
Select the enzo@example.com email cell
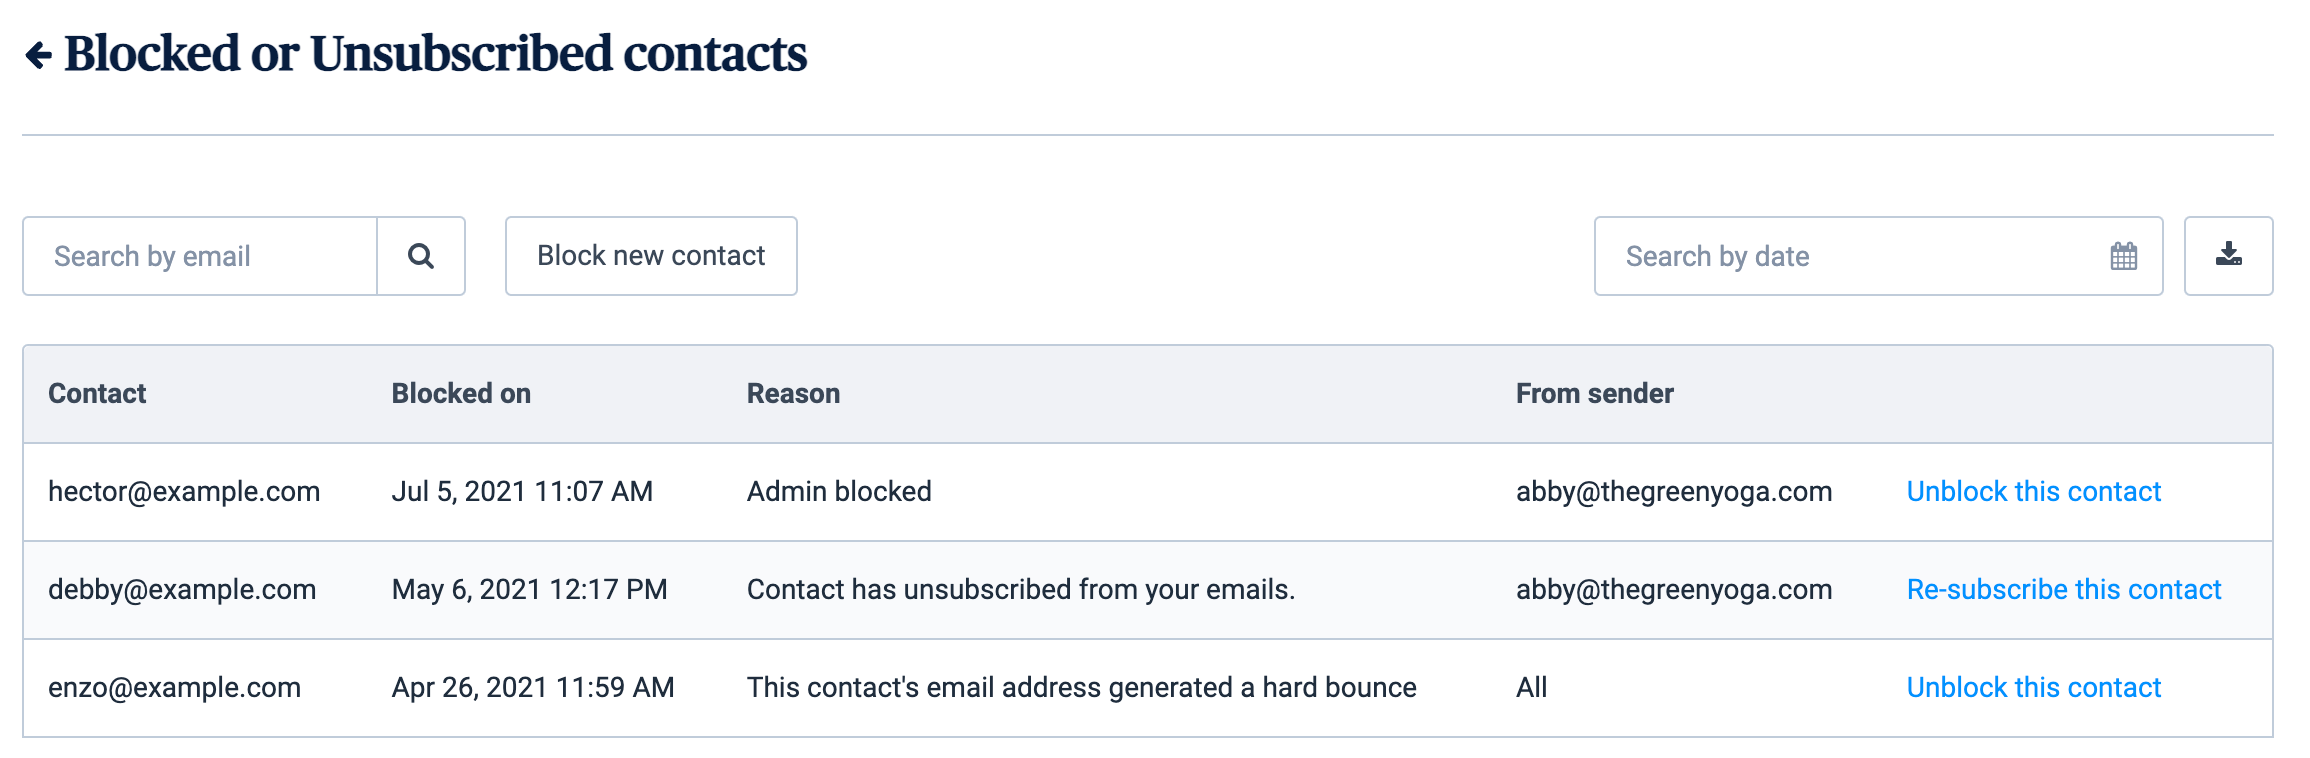pyautogui.click(x=174, y=688)
